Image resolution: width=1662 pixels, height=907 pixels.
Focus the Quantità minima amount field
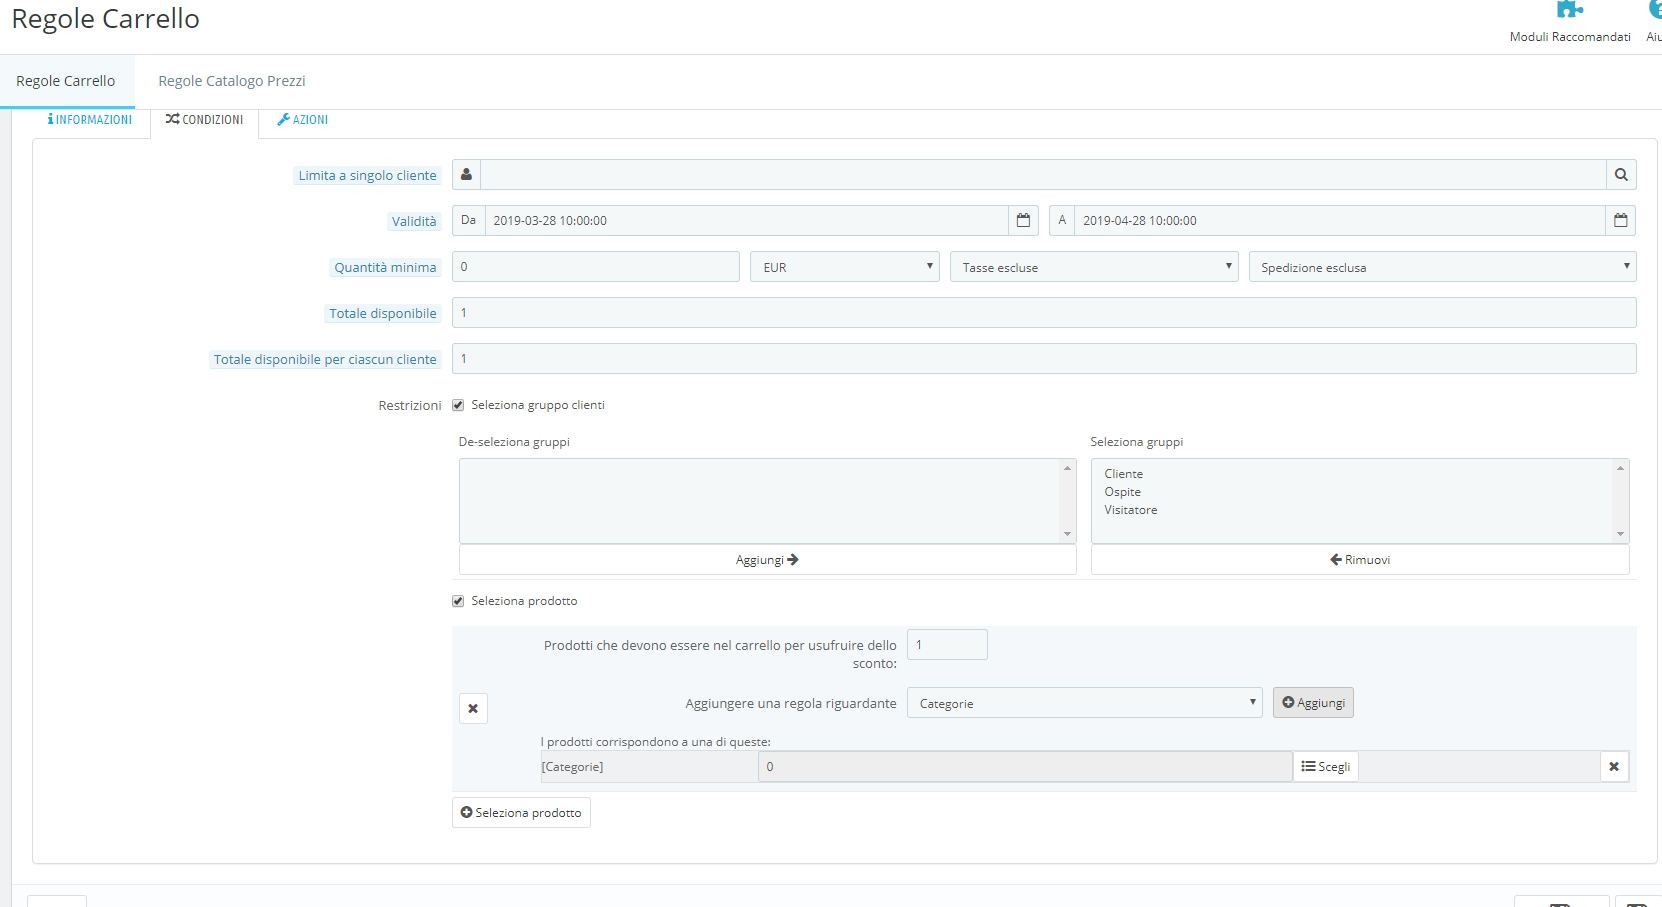[596, 267]
